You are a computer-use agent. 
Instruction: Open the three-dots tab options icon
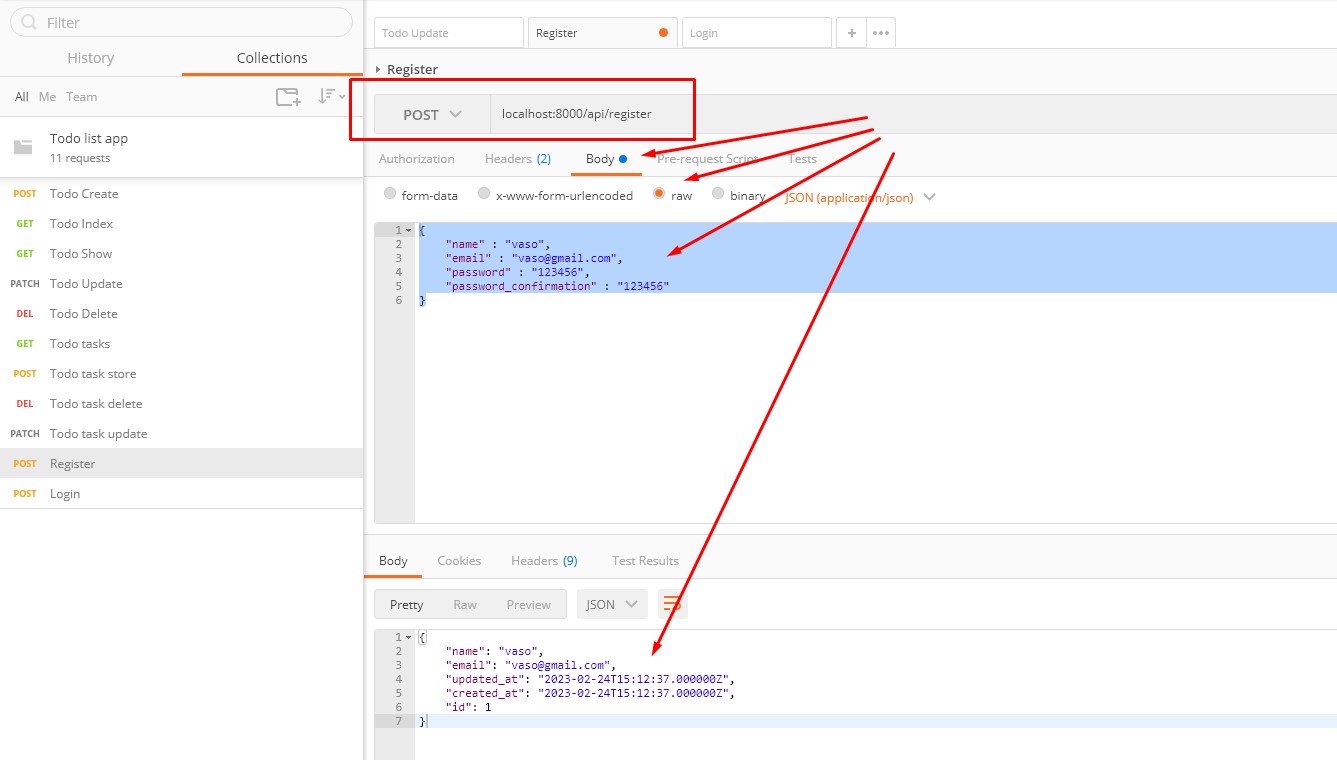[881, 33]
